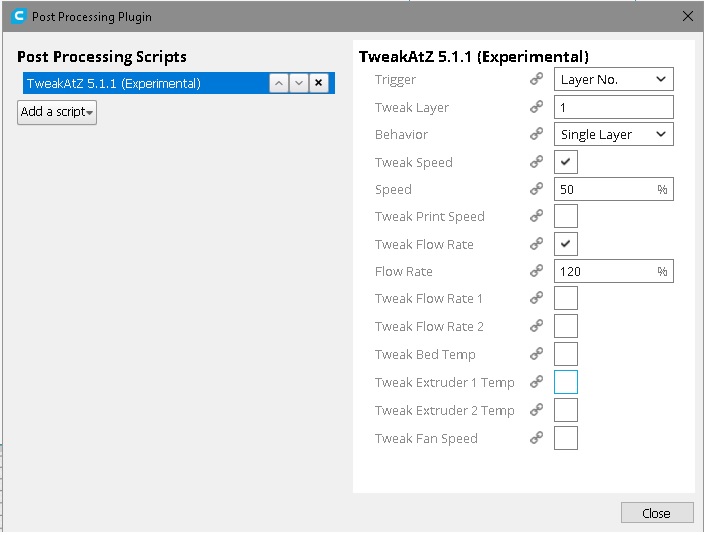The height and width of the screenshot is (535, 705).
Task: Click the Post Processing Scripts heading
Action: pos(102,57)
